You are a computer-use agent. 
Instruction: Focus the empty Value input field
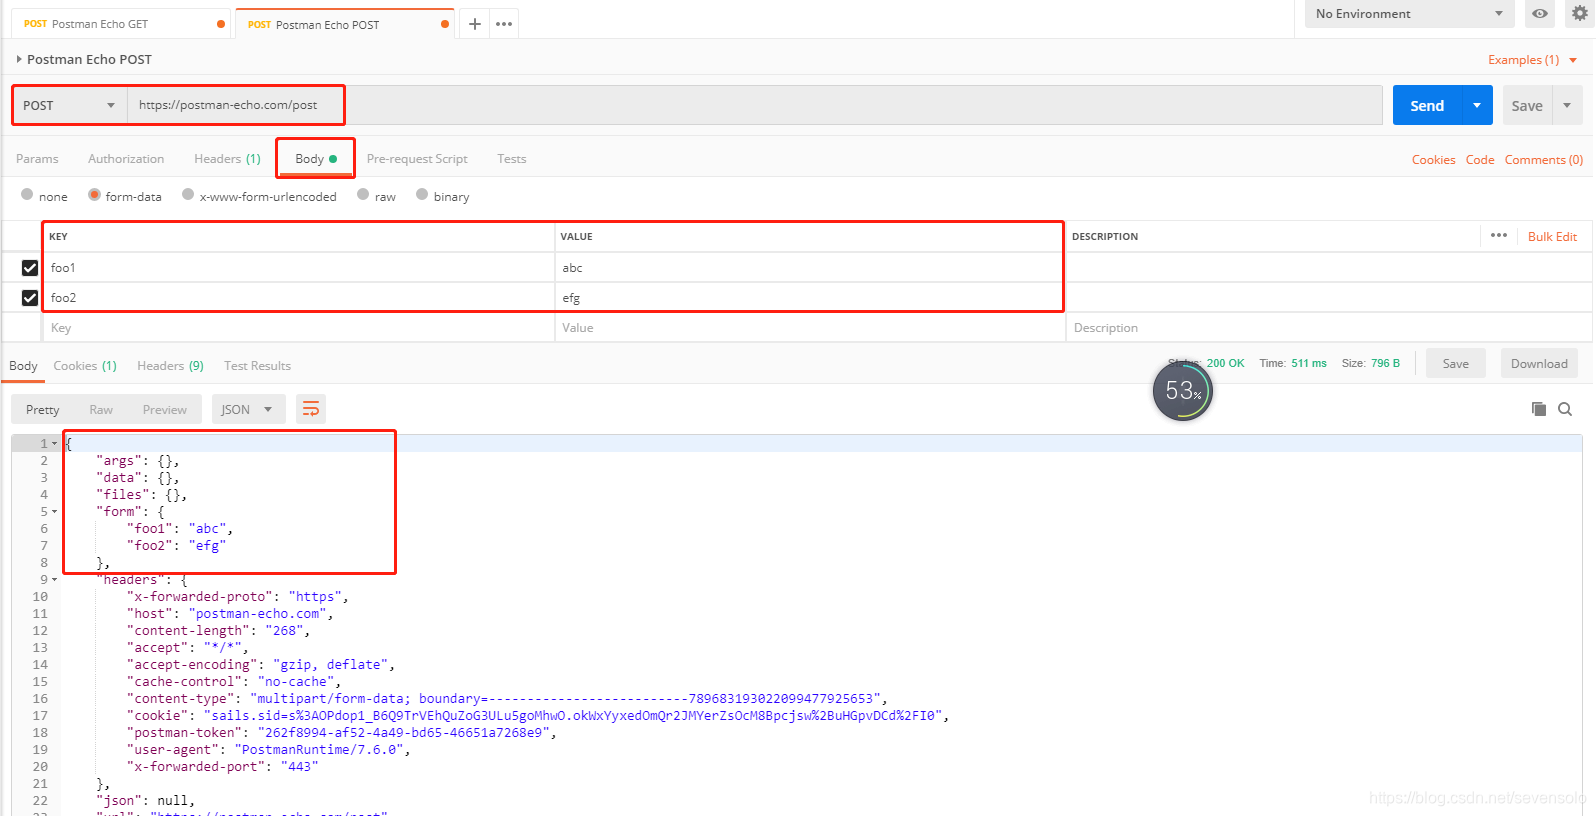tap(810, 328)
